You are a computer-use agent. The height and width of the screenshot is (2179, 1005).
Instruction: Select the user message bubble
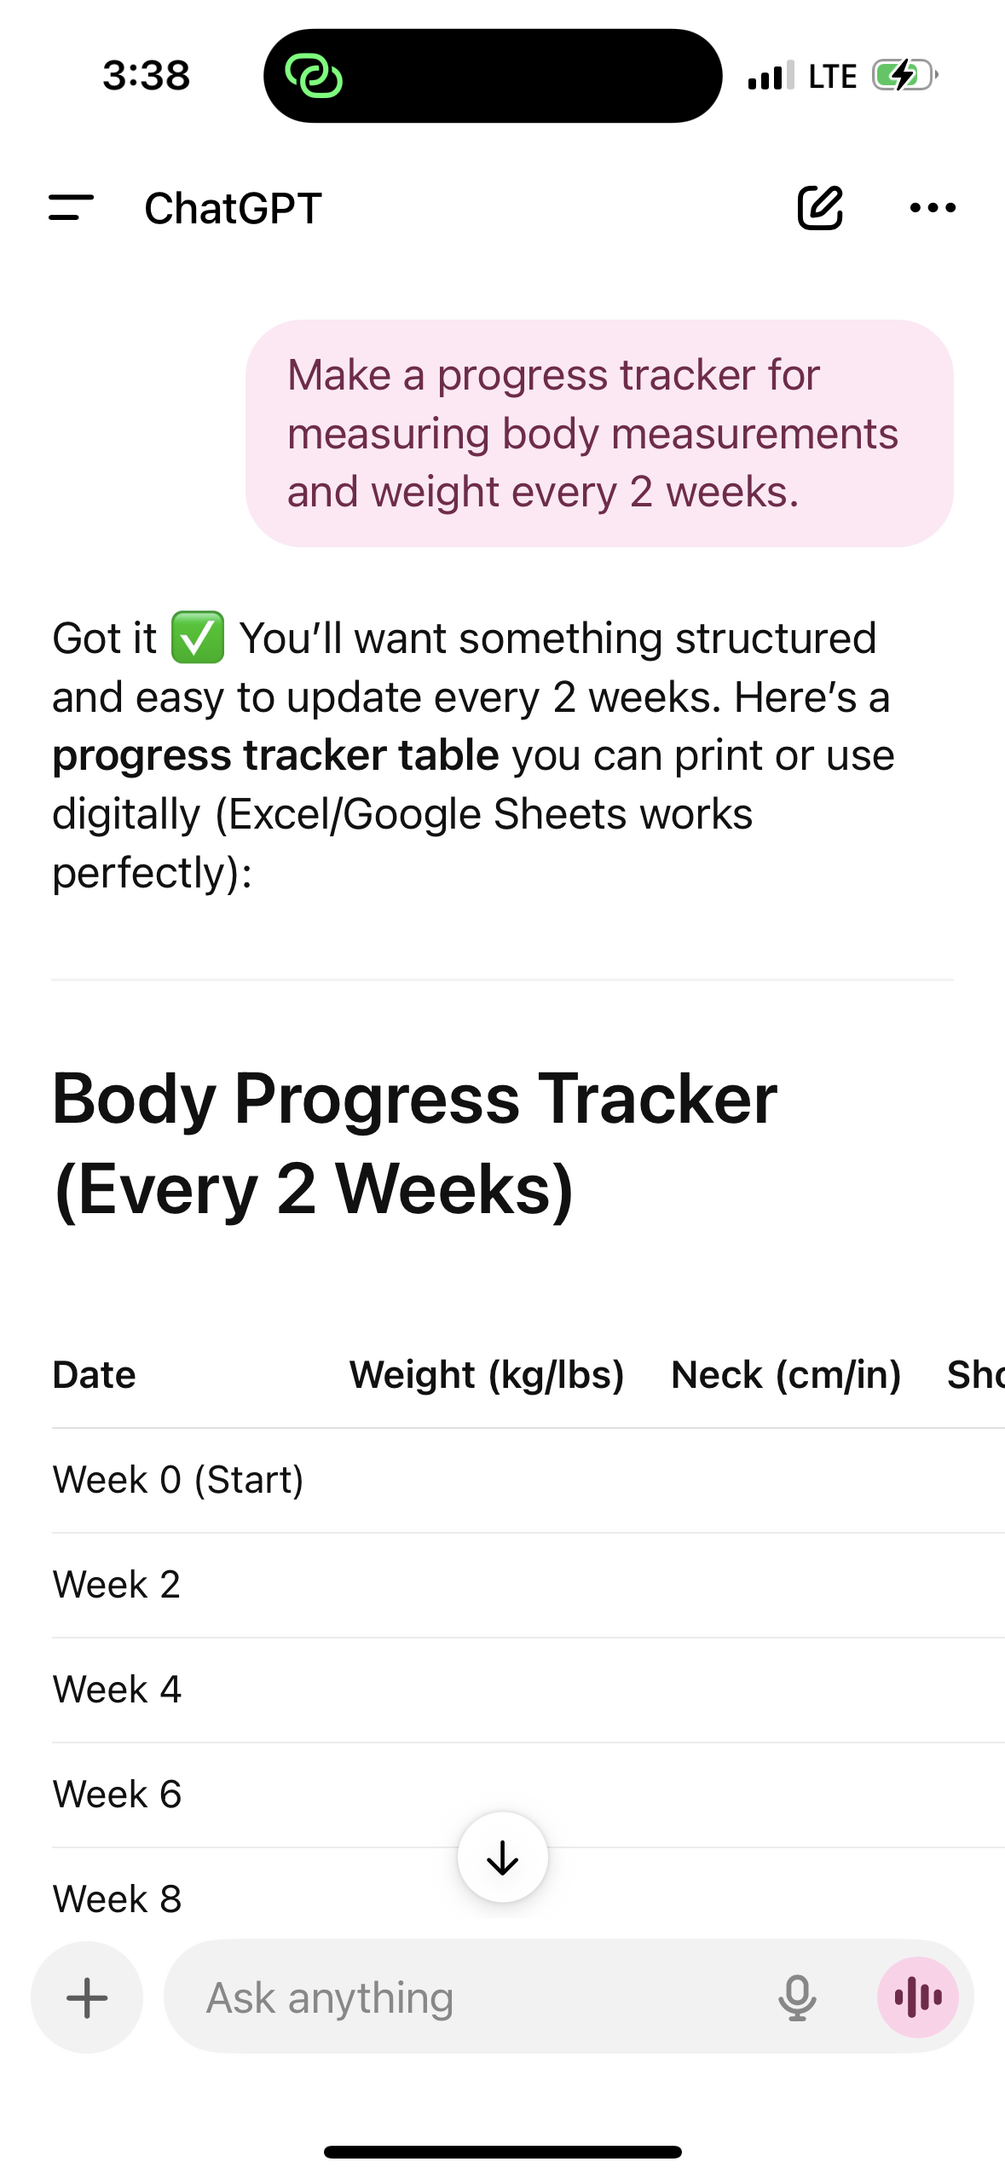pyautogui.click(x=599, y=433)
